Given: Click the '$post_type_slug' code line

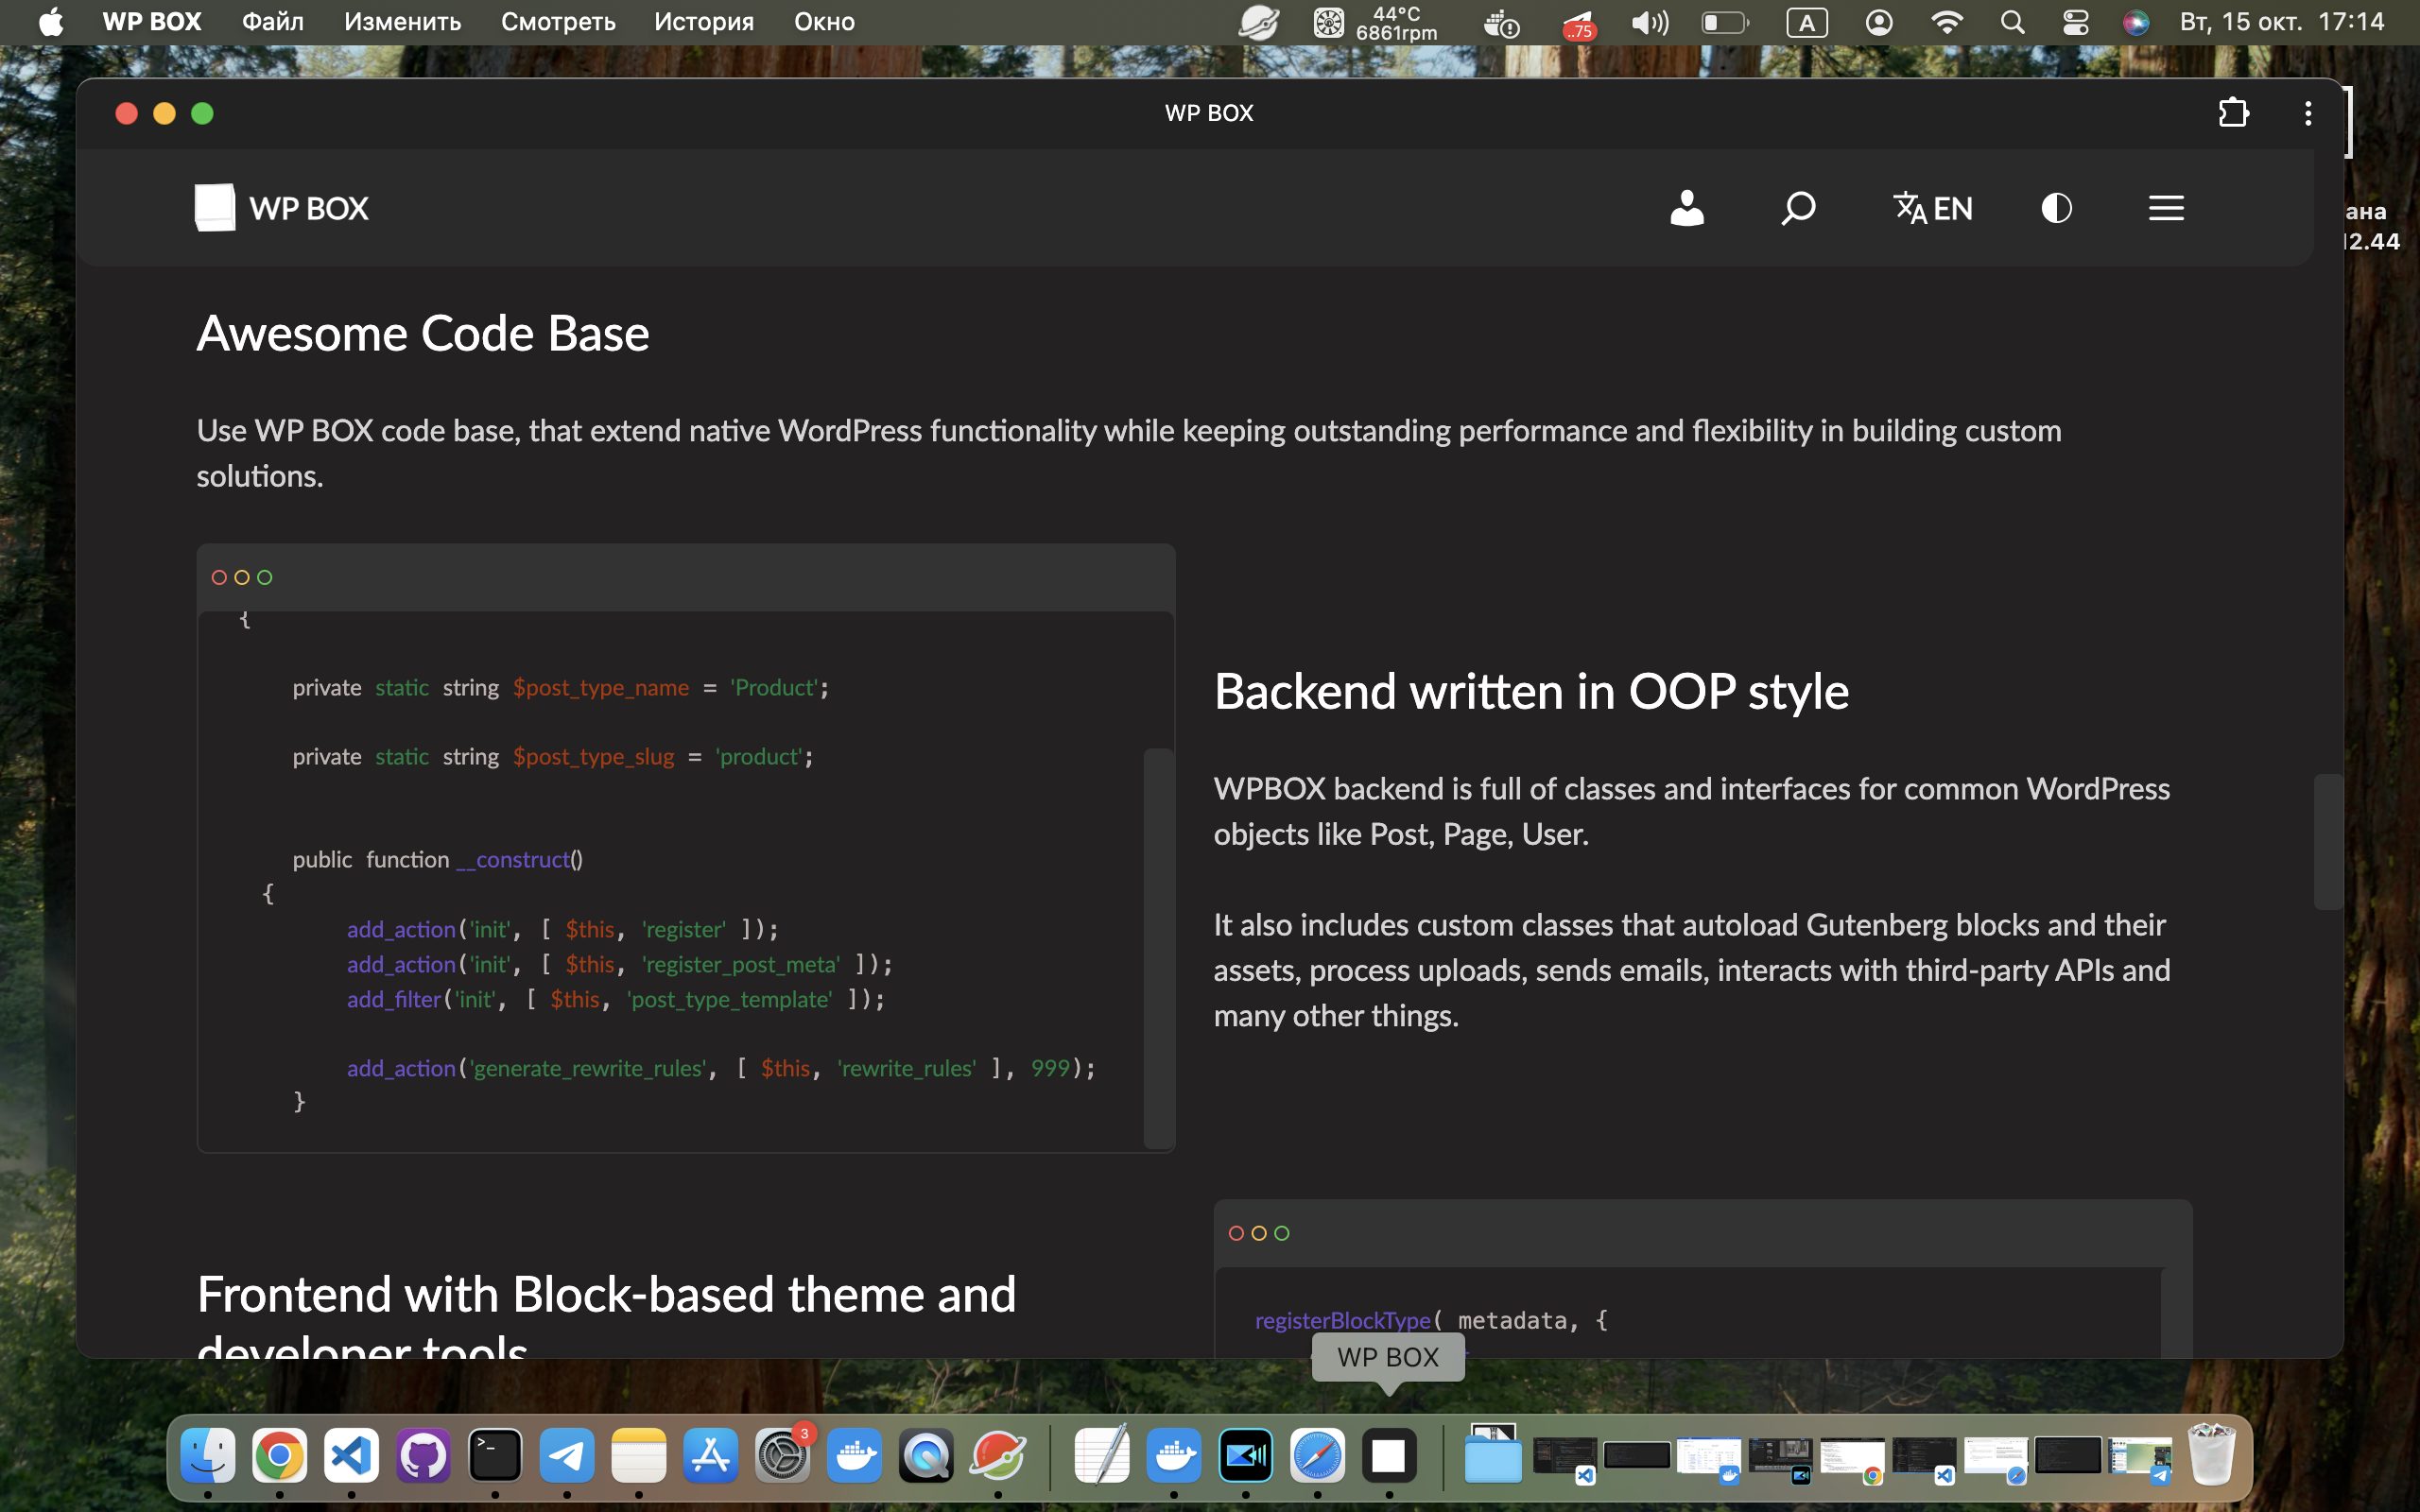Looking at the screenshot, I should [552, 757].
